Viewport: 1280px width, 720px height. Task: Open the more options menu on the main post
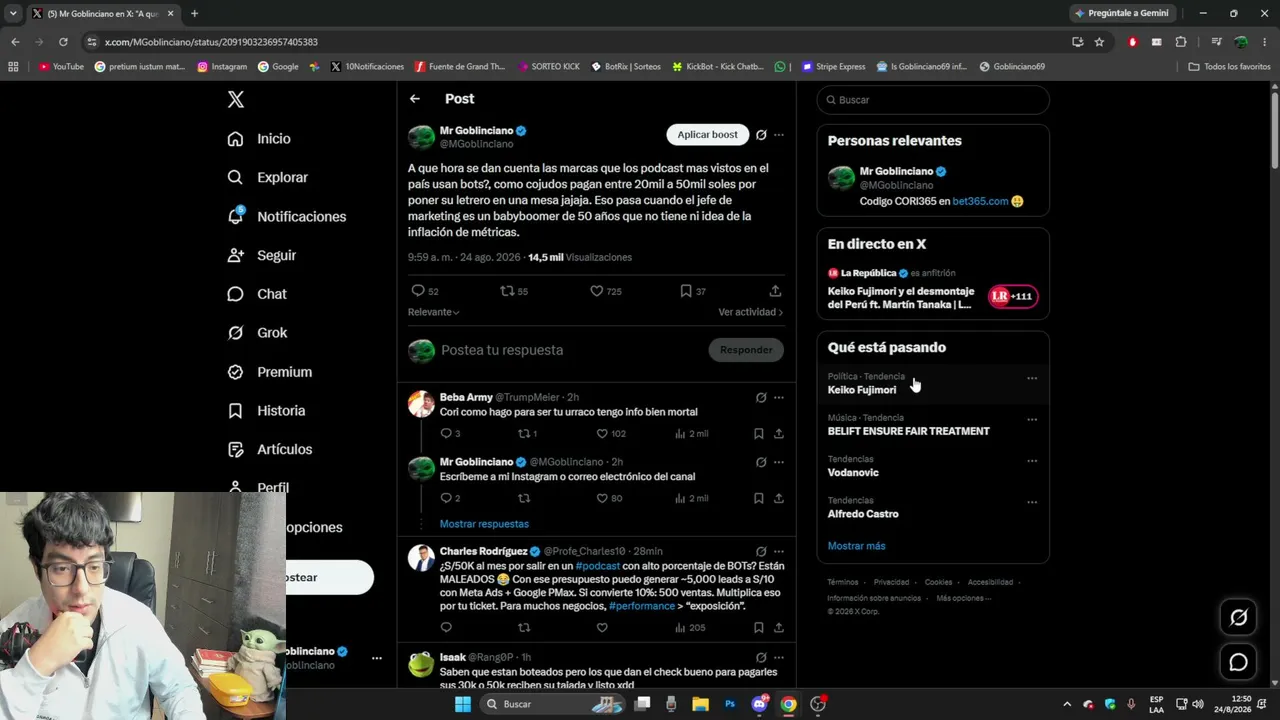(x=779, y=135)
